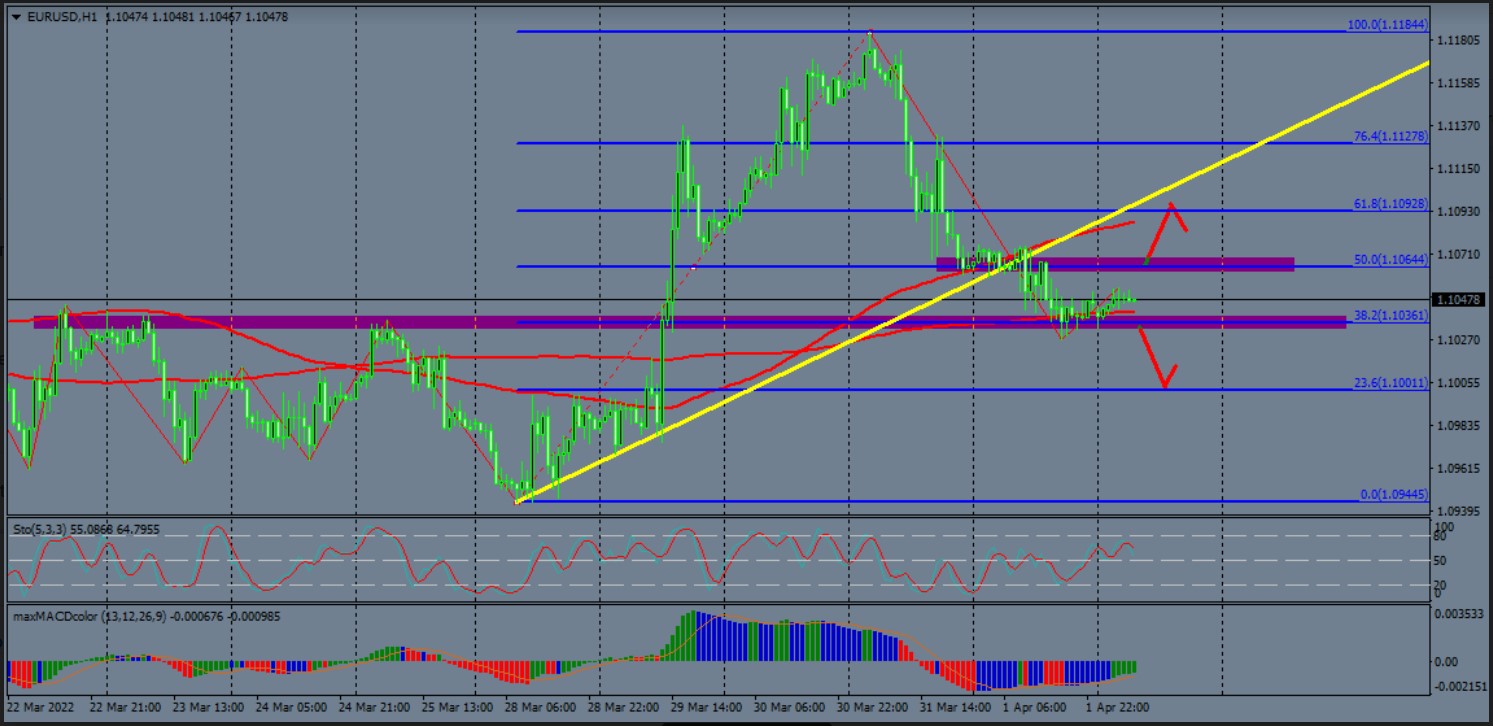Click the OHLC values 1.10474 1.10481 1.10467 1.10478
Viewport: 1493px width, 726px height.
196,16
